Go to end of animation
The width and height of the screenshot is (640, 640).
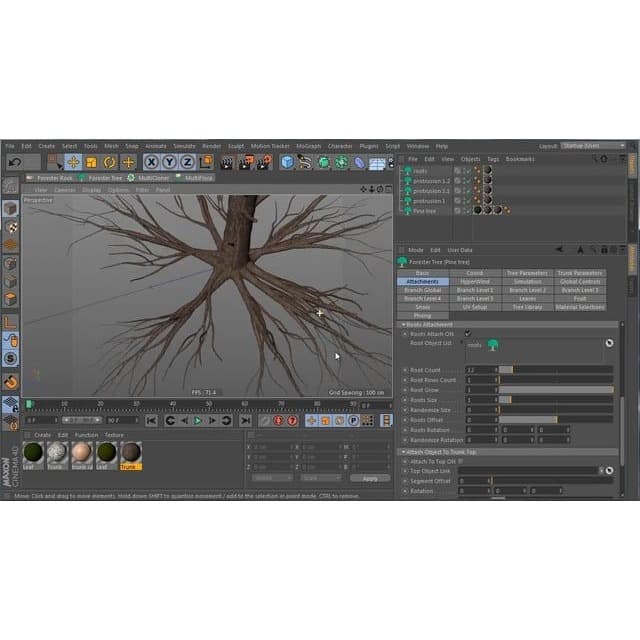pyautogui.click(x=245, y=420)
